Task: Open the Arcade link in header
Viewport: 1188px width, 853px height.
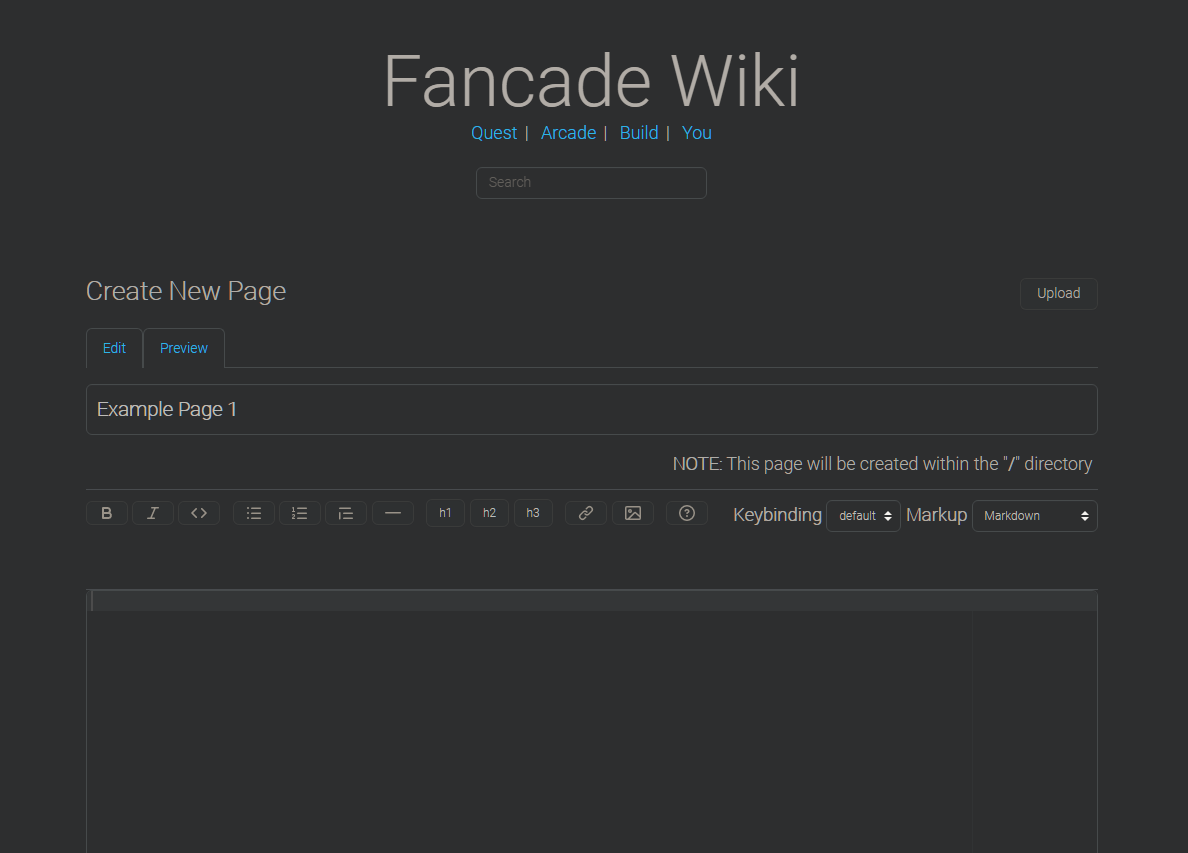Action: (x=568, y=133)
